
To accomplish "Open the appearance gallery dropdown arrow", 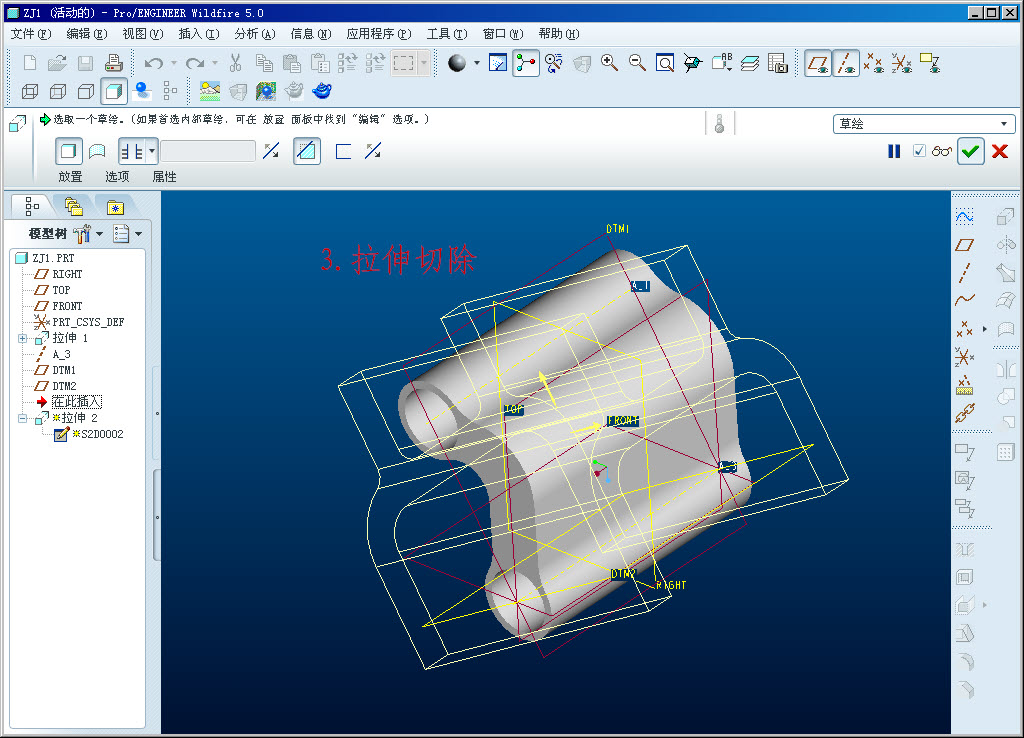I will pyautogui.click(x=477, y=63).
